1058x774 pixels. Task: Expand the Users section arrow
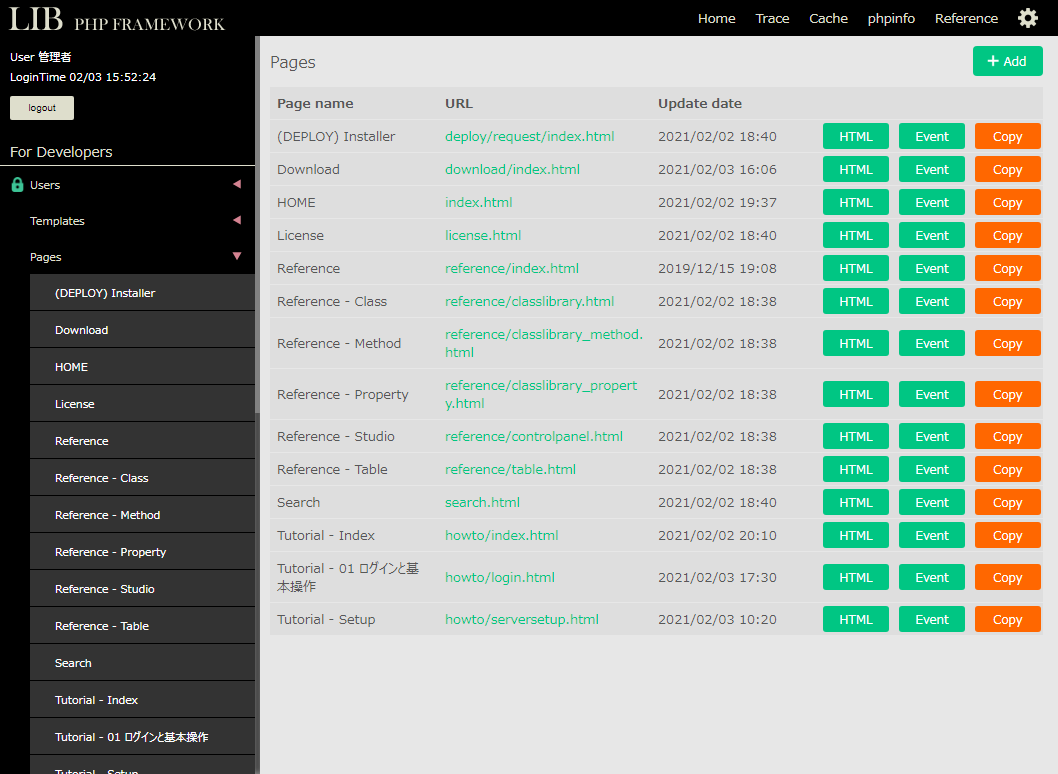(237, 184)
